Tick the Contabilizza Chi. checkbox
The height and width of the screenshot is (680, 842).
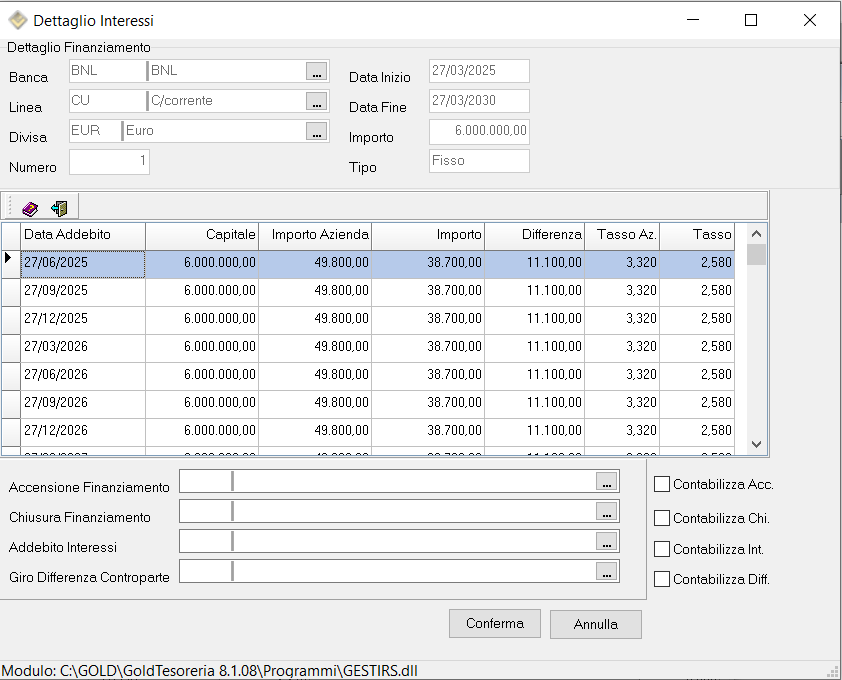point(662,518)
